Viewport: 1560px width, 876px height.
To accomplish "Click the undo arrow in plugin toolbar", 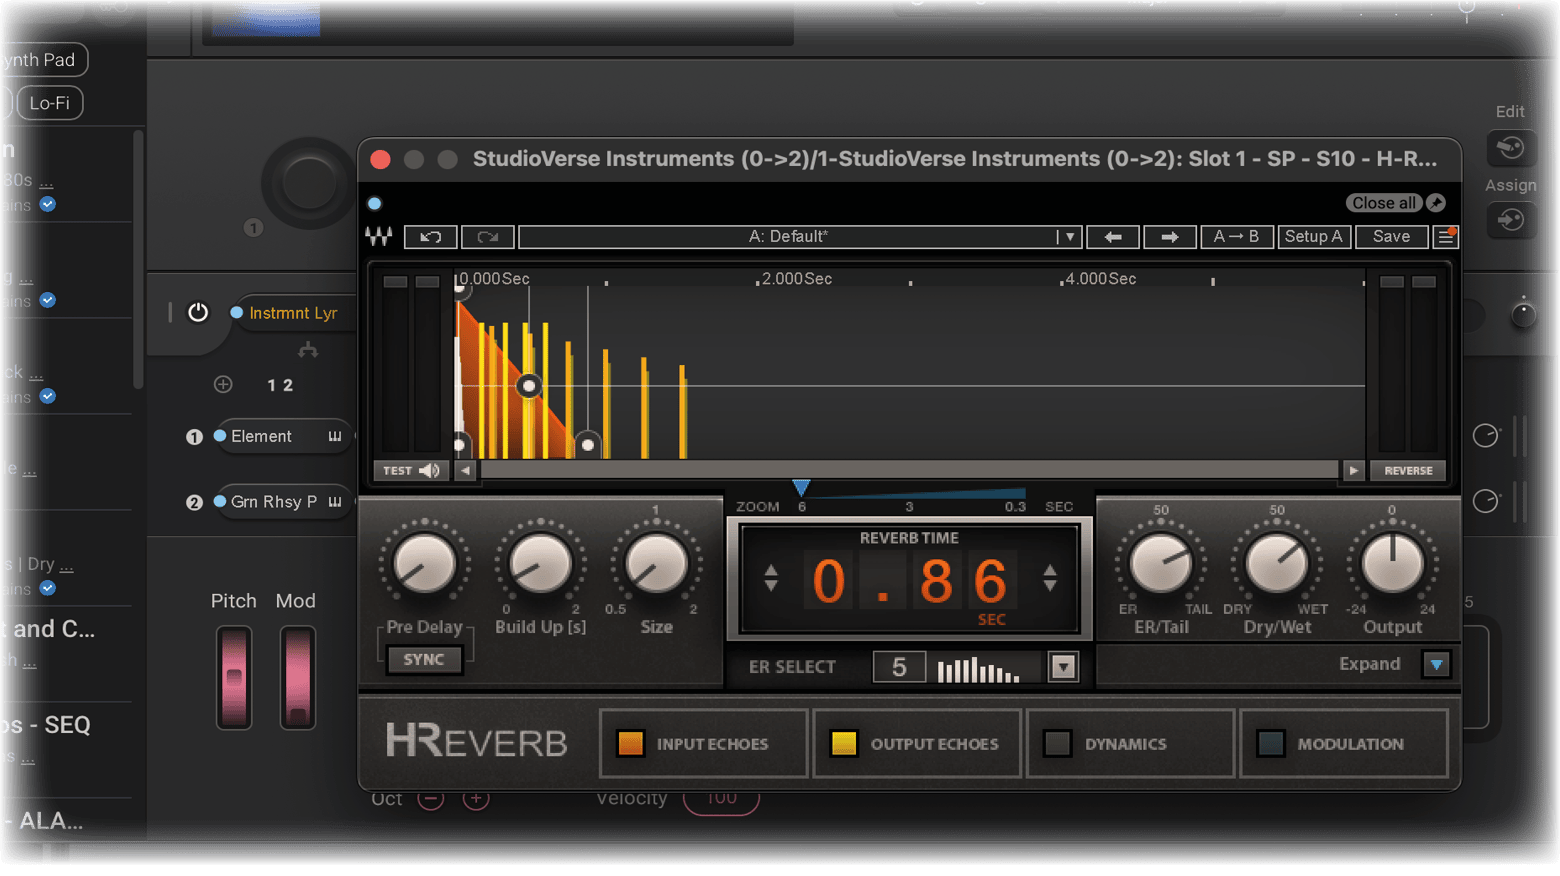I will click(431, 237).
